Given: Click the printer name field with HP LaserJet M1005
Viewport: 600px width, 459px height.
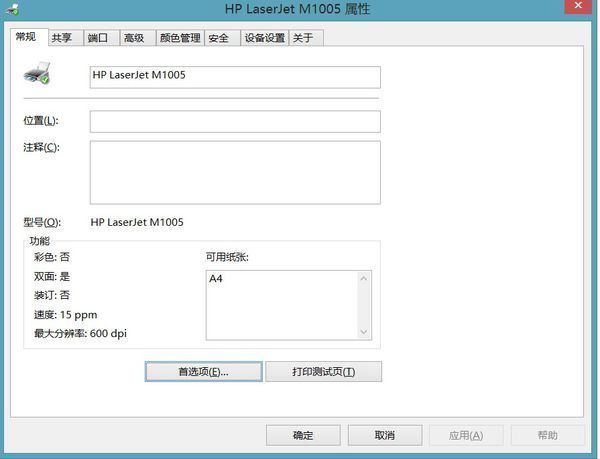Looking at the screenshot, I should pos(234,76).
